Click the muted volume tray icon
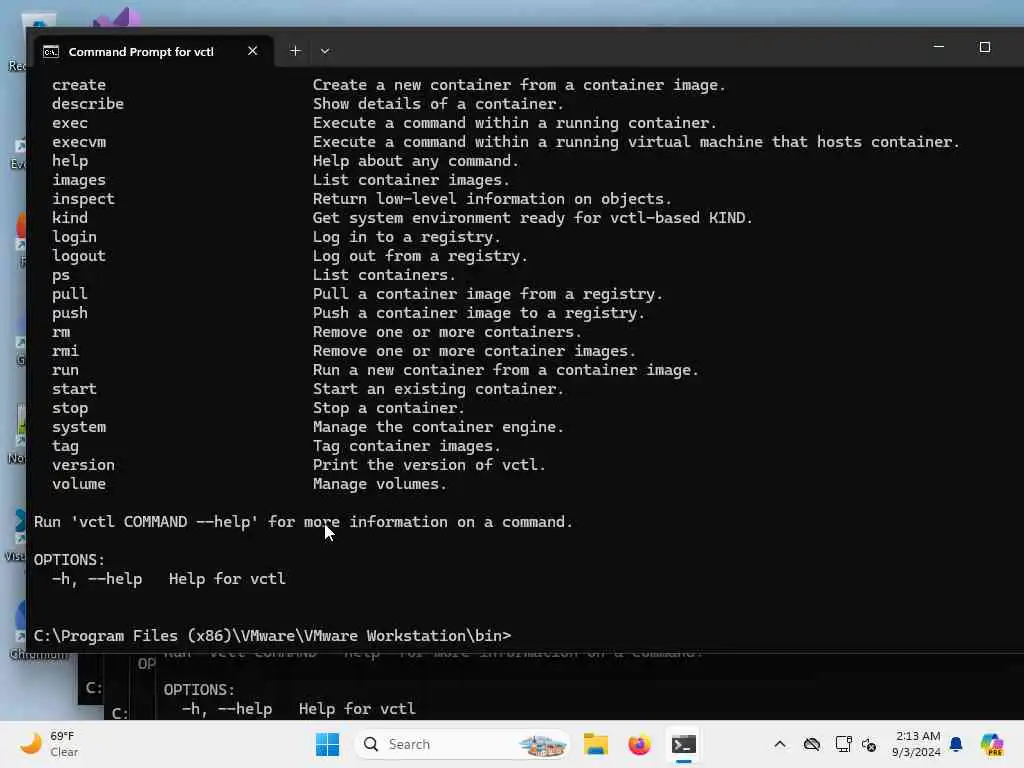This screenshot has width=1024, height=768. point(869,744)
